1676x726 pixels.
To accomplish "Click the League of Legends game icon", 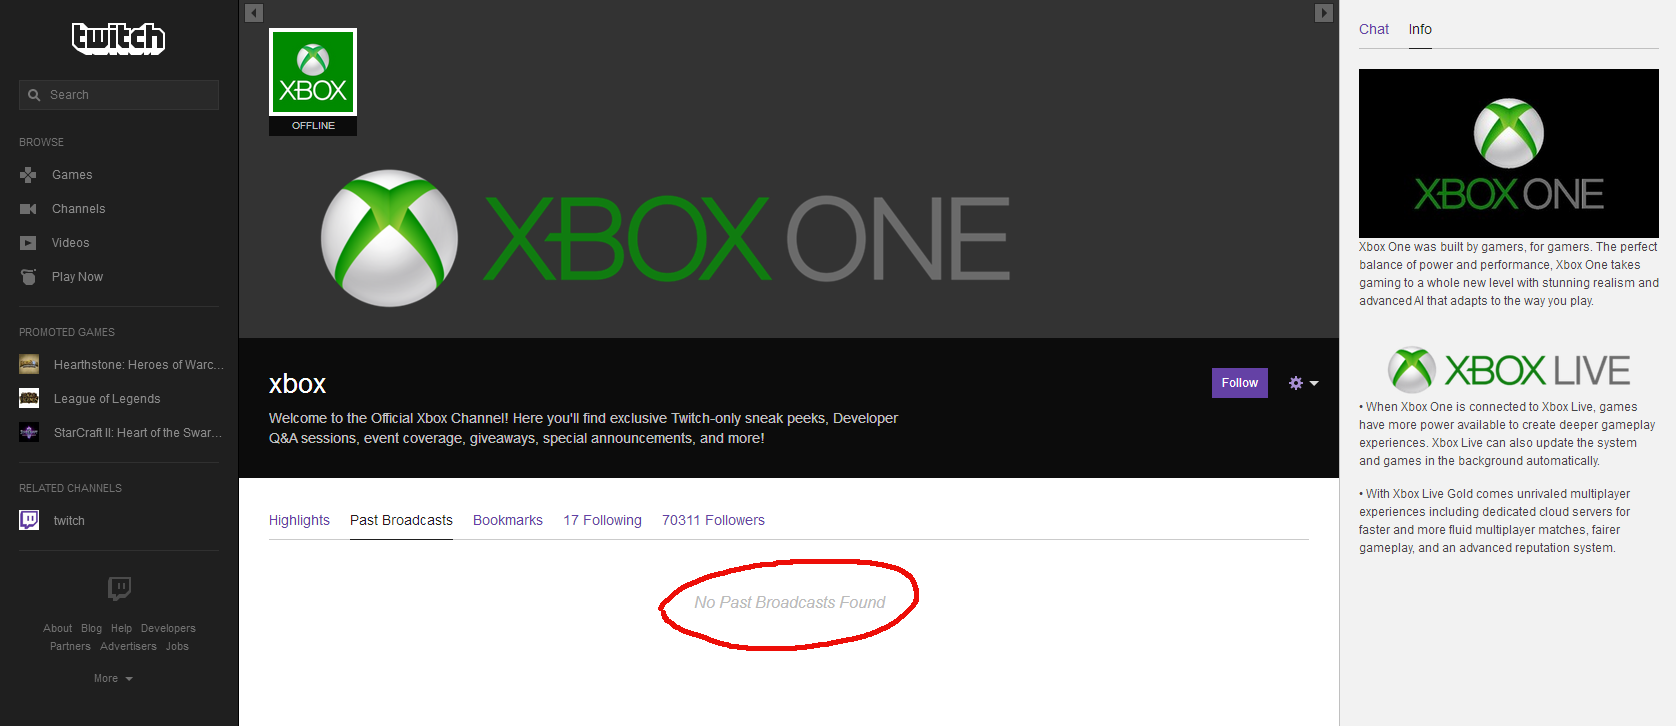I will [29, 399].
